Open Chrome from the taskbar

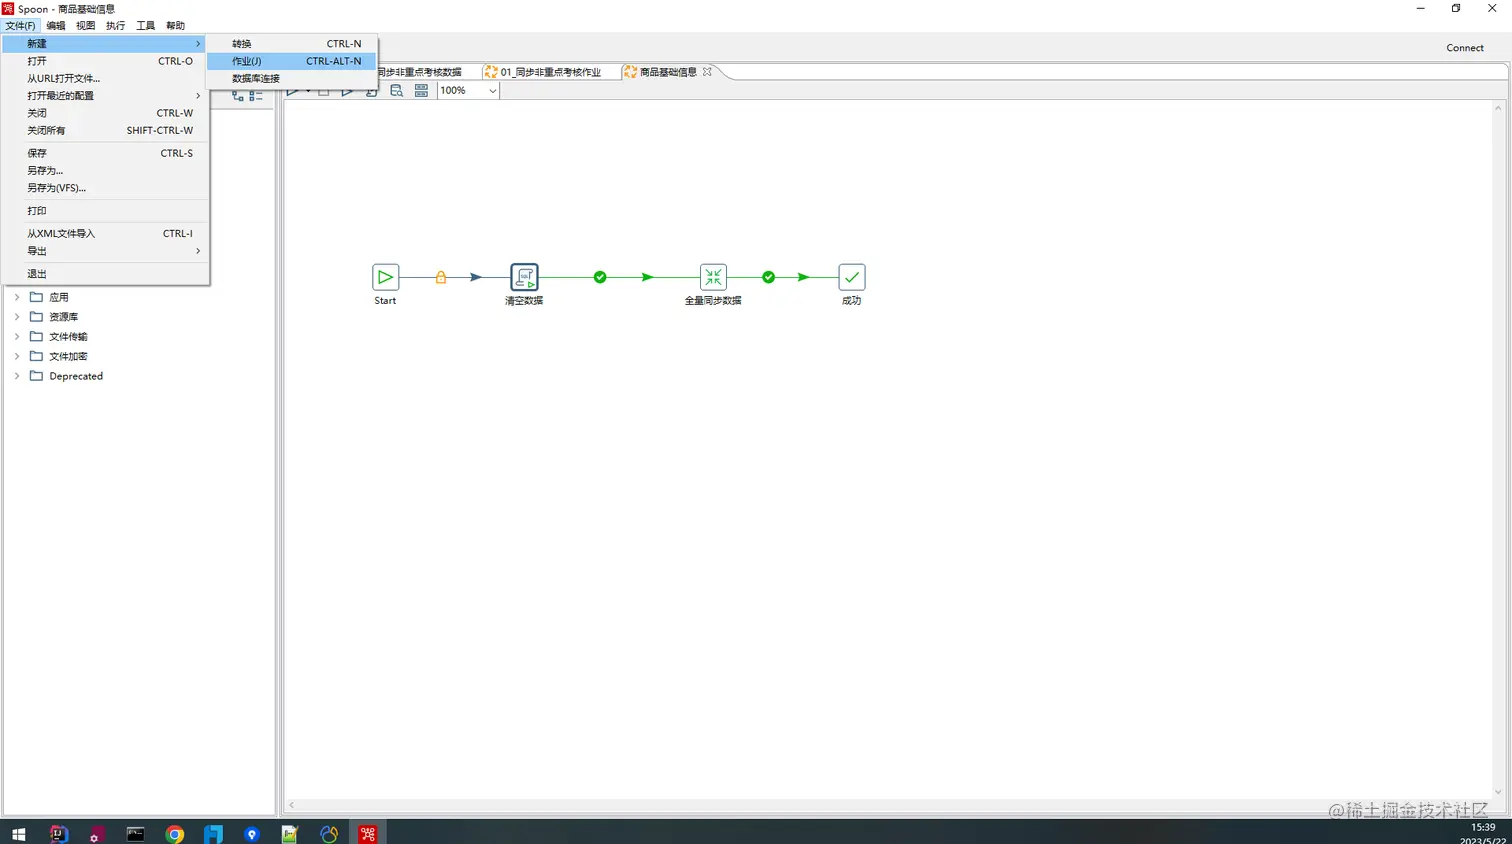click(x=175, y=833)
